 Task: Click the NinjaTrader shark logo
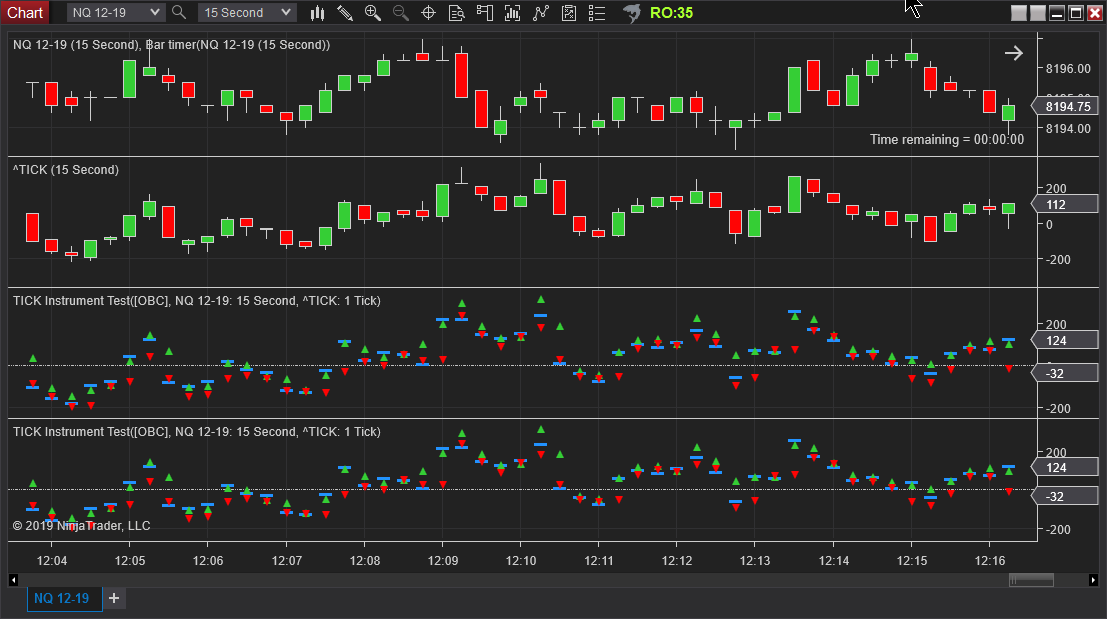click(631, 13)
